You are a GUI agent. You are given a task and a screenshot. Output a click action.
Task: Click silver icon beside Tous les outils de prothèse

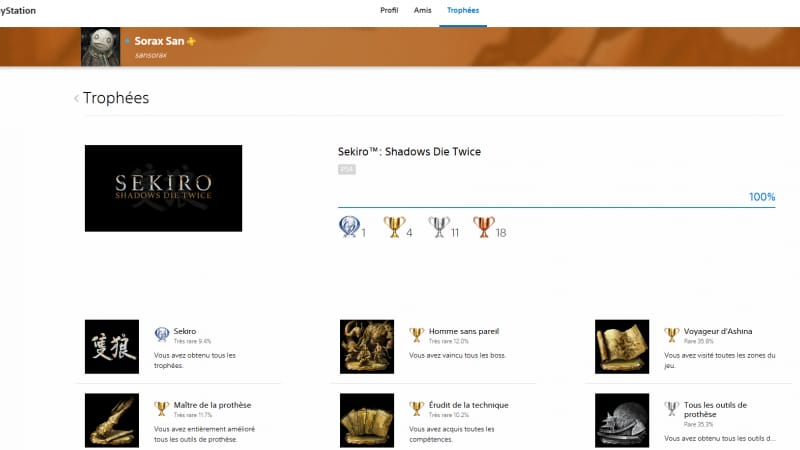click(x=672, y=408)
